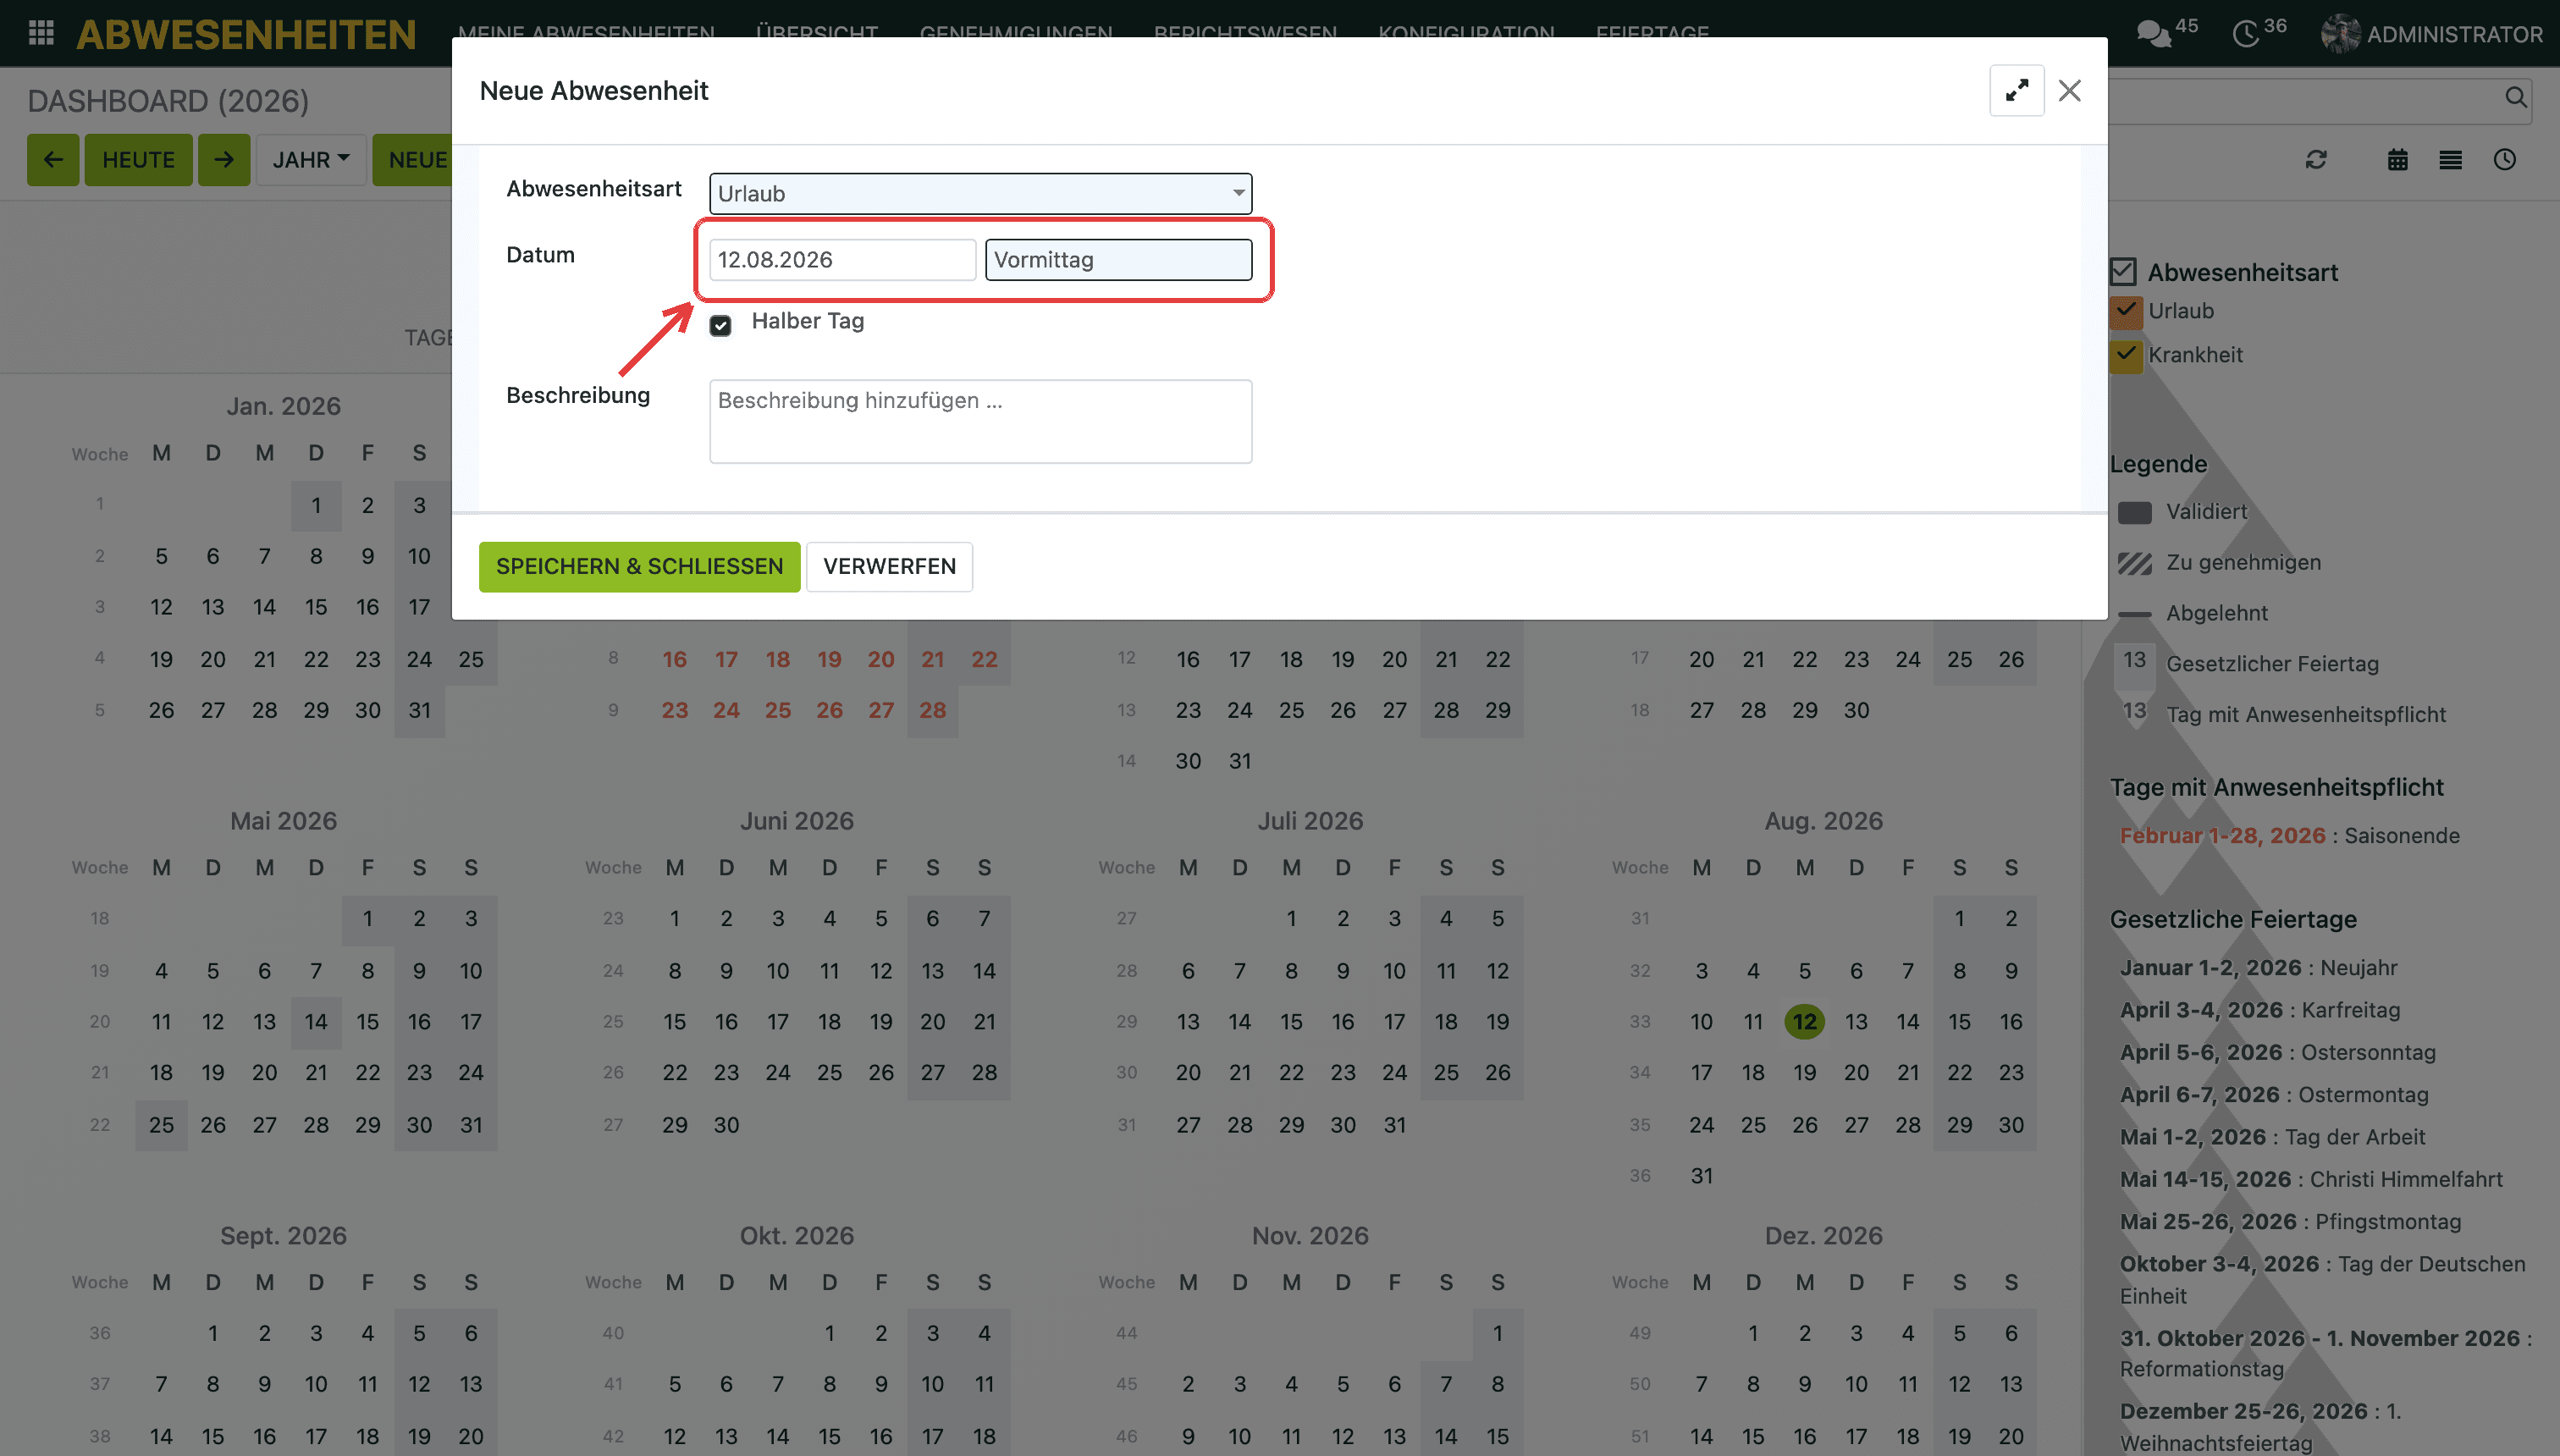The image size is (2560, 1456).
Task: Click the Verwerfen button
Action: [x=889, y=566]
